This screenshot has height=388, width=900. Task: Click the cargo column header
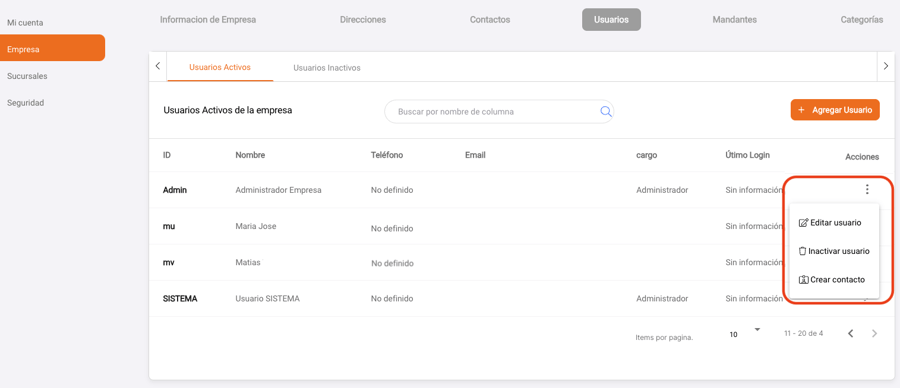(646, 156)
